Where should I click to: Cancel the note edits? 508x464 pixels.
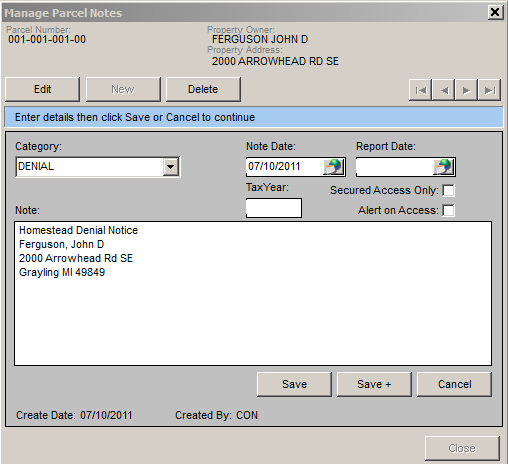[x=454, y=384]
